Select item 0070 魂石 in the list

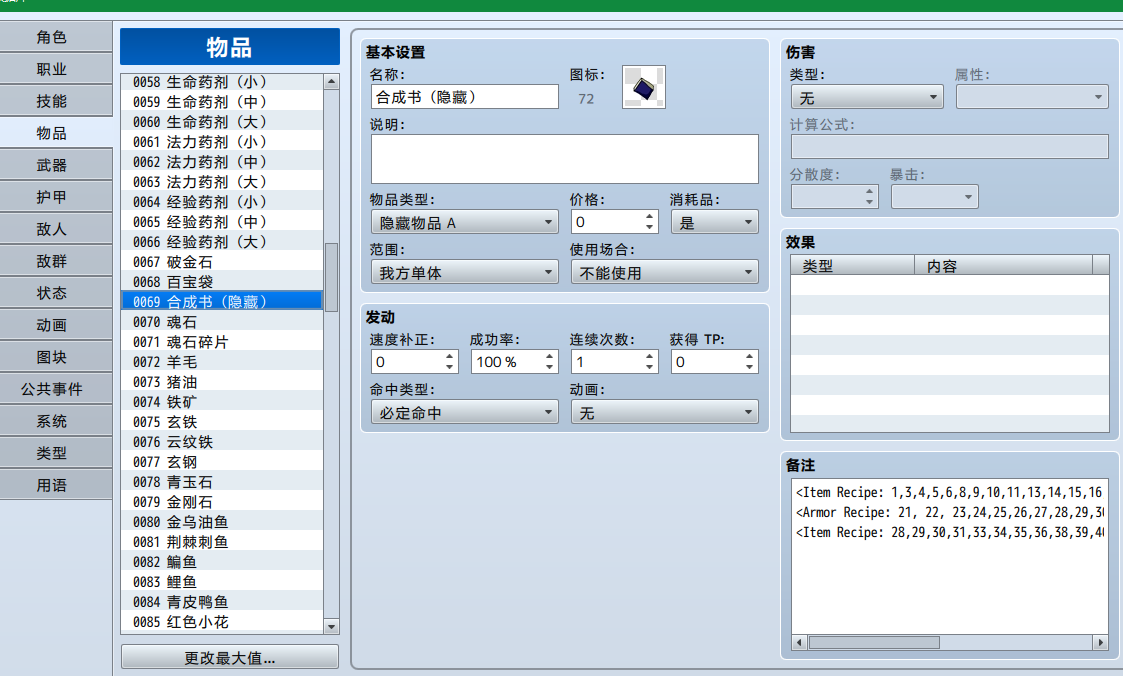click(222, 322)
